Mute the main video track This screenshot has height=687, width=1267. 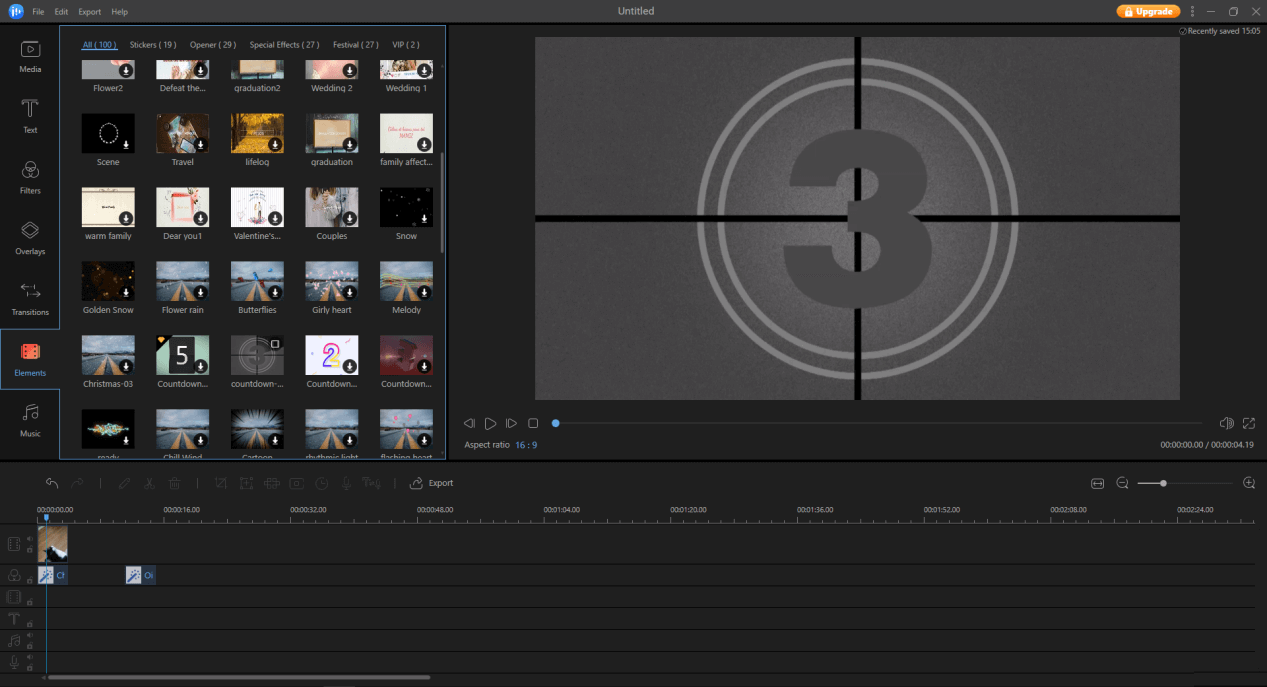pyautogui.click(x=29, y=539)
